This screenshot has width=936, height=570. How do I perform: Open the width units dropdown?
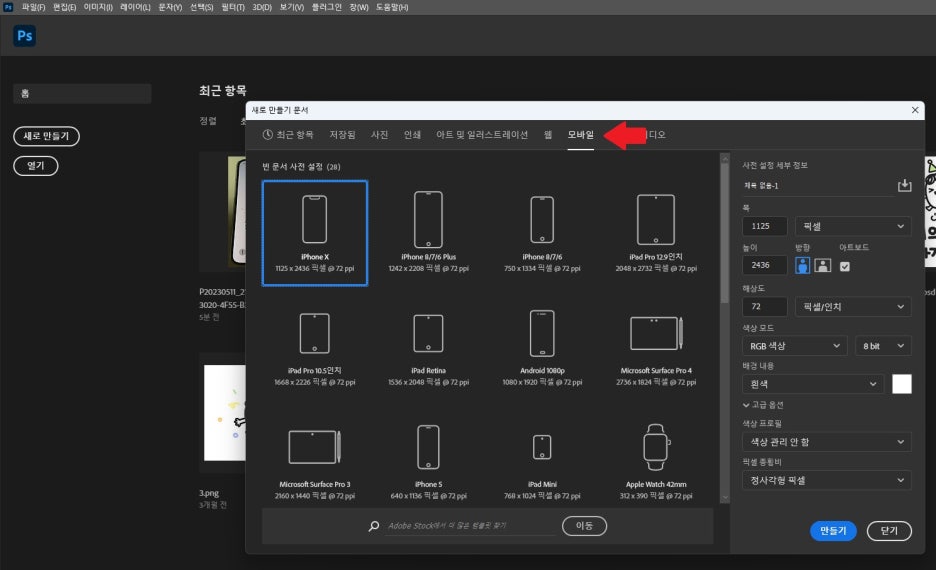[x=853, y=226]
